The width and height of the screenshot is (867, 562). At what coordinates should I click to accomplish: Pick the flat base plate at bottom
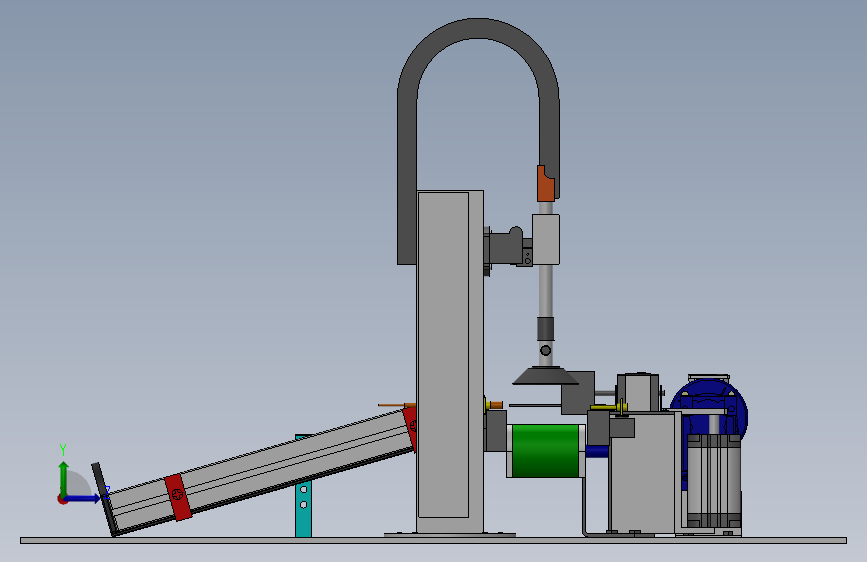pos(433,540)
